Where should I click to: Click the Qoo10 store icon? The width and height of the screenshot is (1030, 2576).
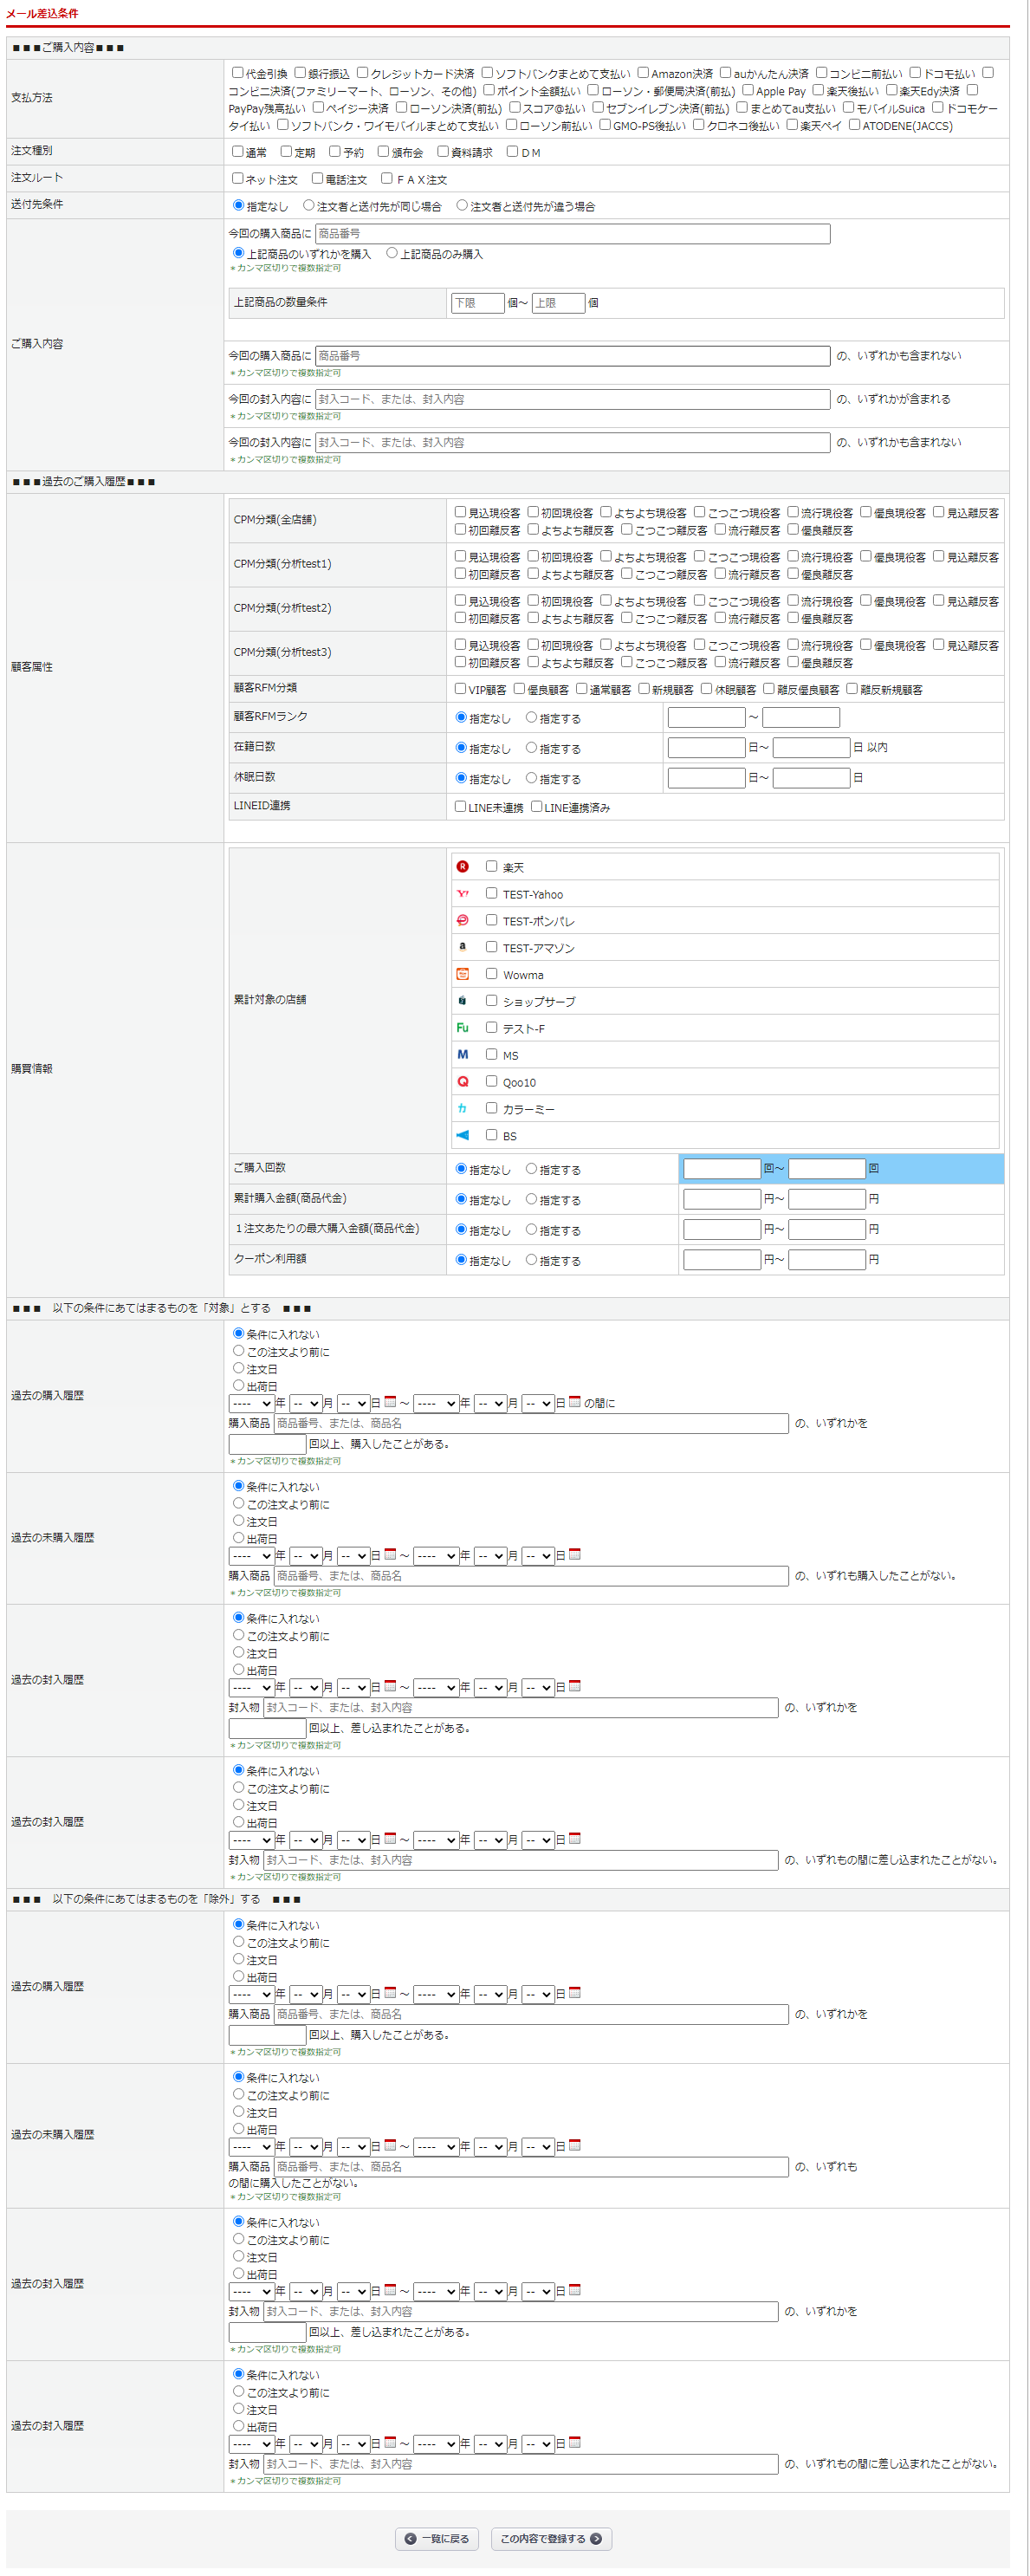click(462, 1081)
